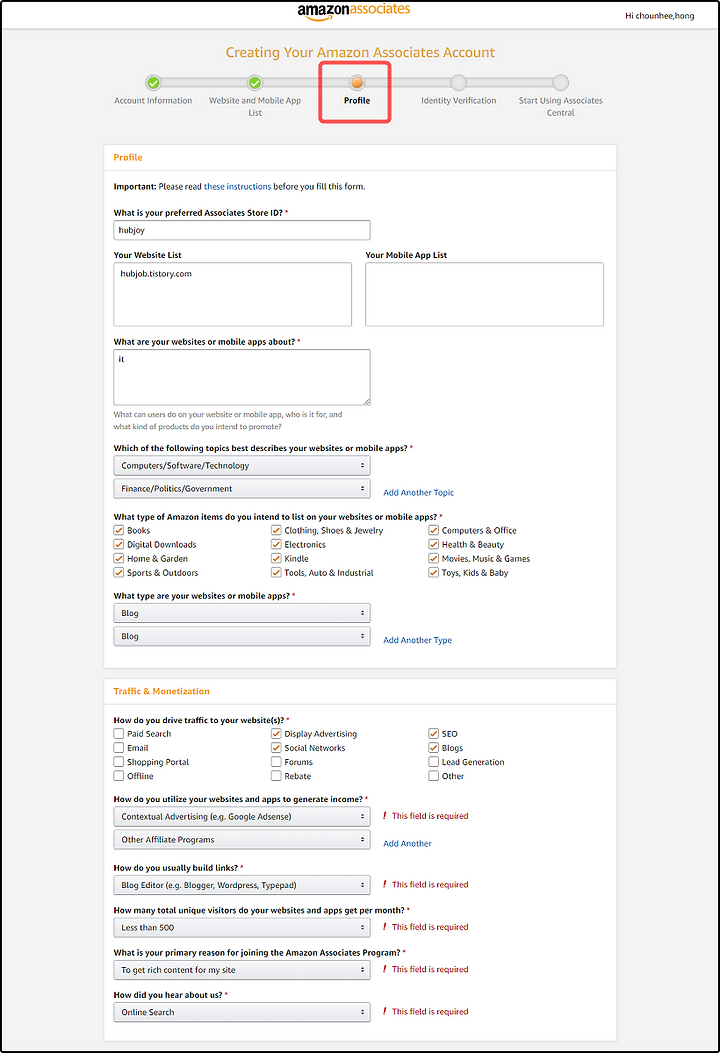The image size is (720, 1053).
Task: Open the Blog Editor links dropdown
Action: [242, 885]
